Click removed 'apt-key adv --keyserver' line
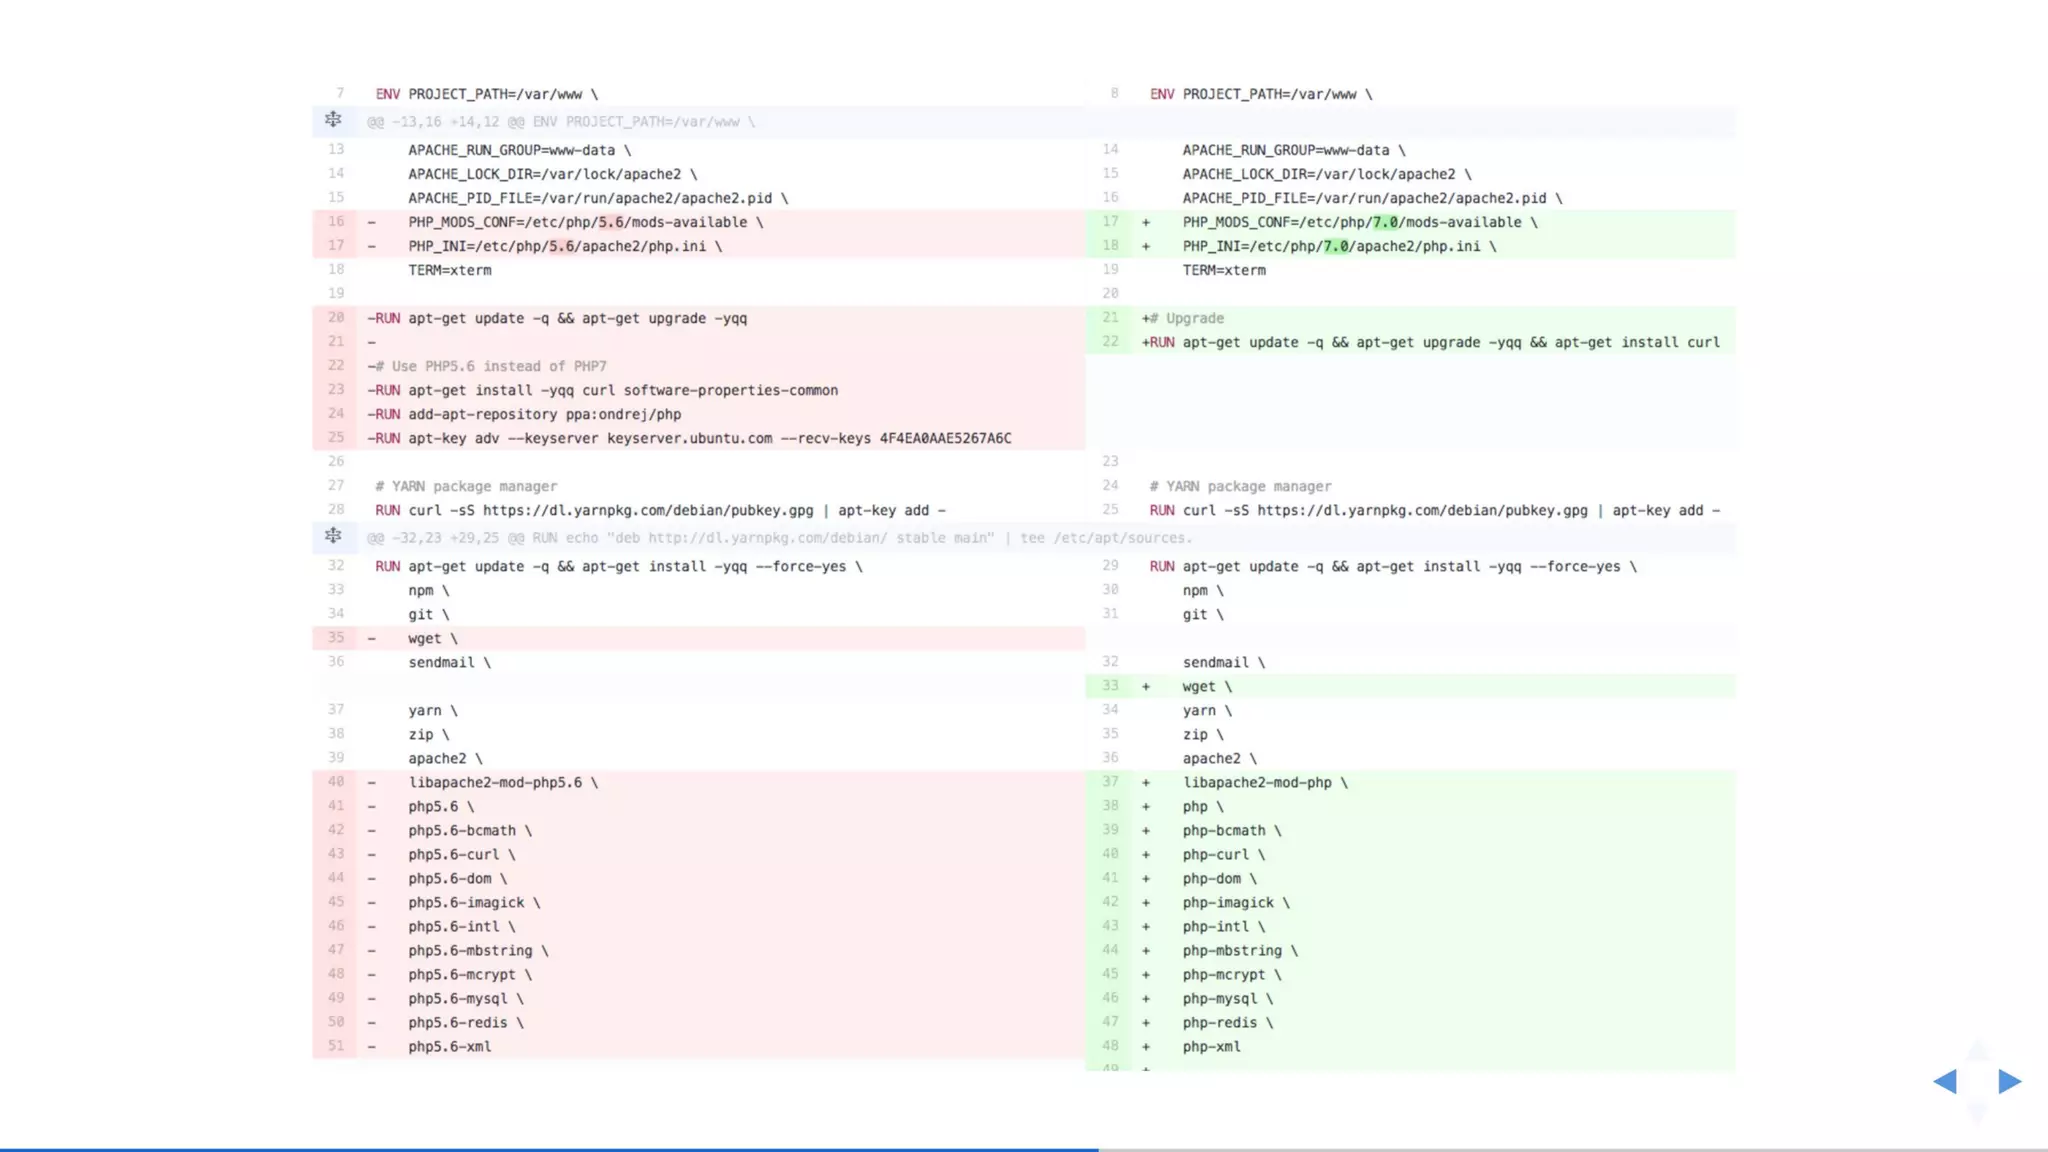Screen dimensions: 2048x1152 click(699, 438)
